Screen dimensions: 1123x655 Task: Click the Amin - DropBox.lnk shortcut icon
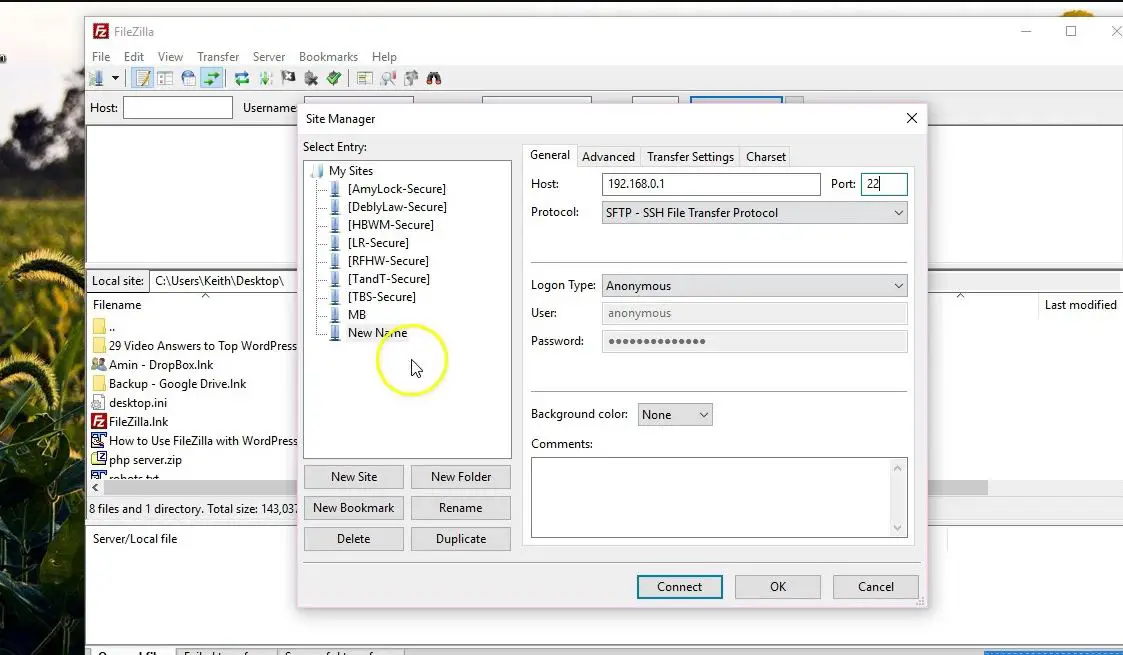99,364
